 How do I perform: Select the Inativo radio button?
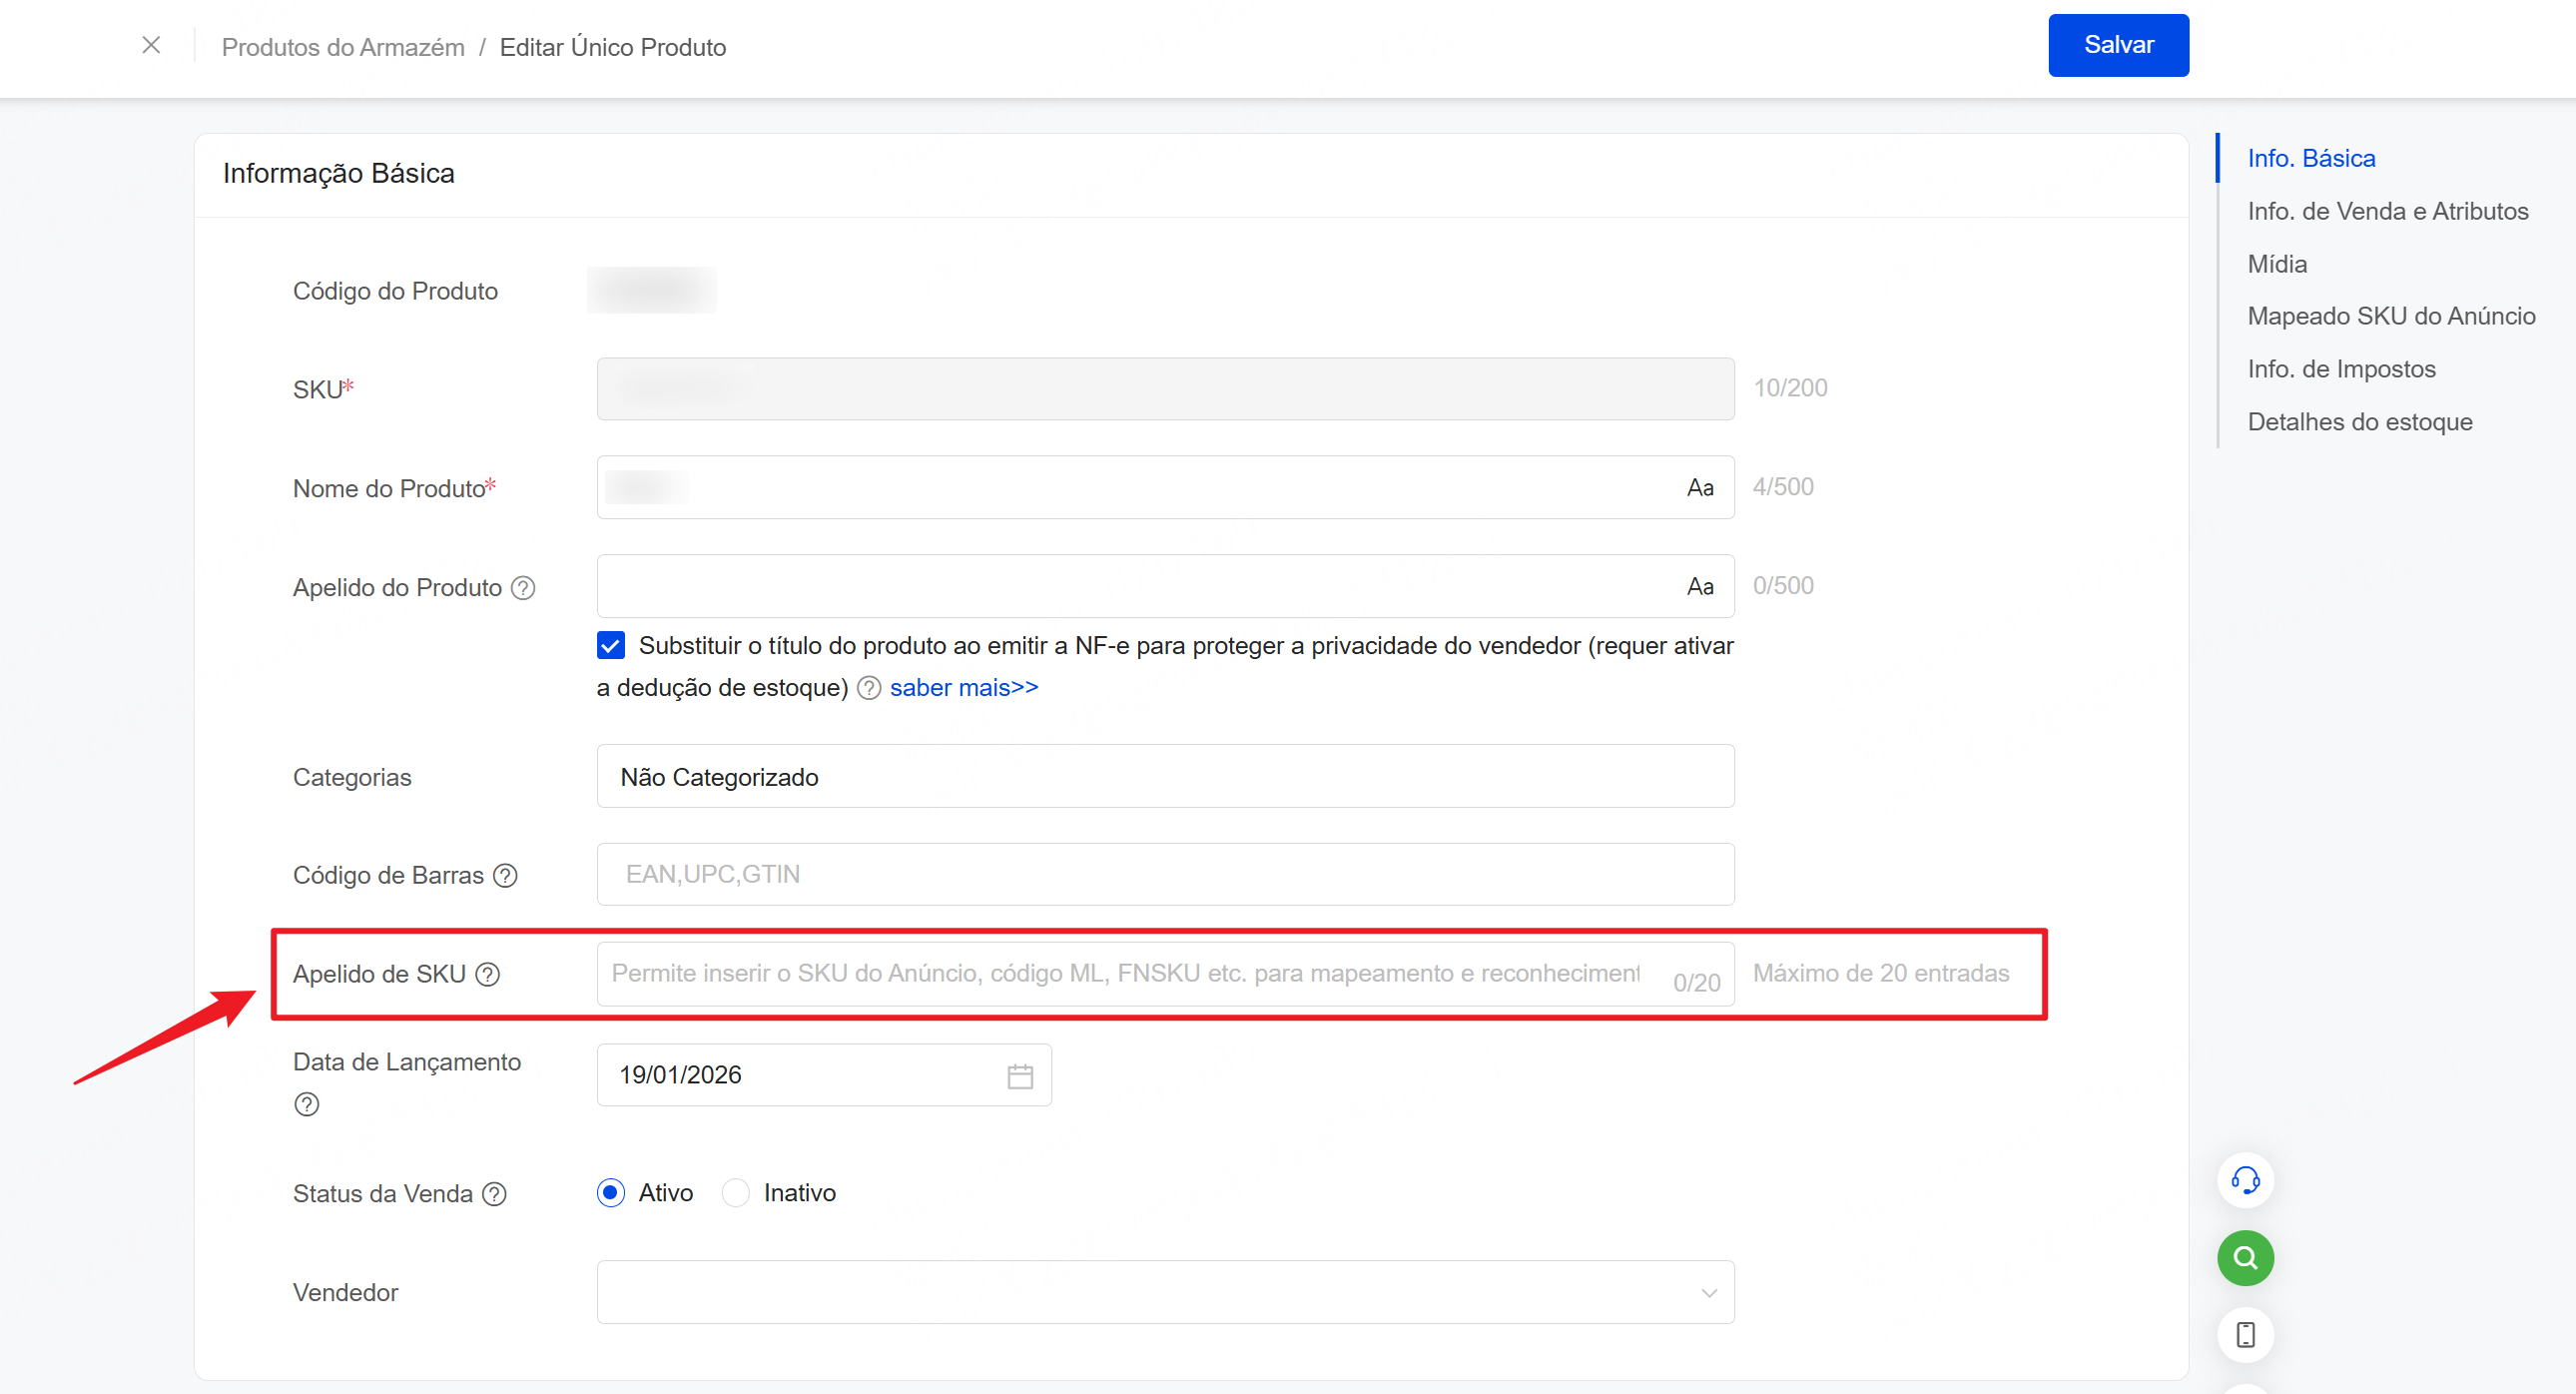click(x=736, y=1193)
